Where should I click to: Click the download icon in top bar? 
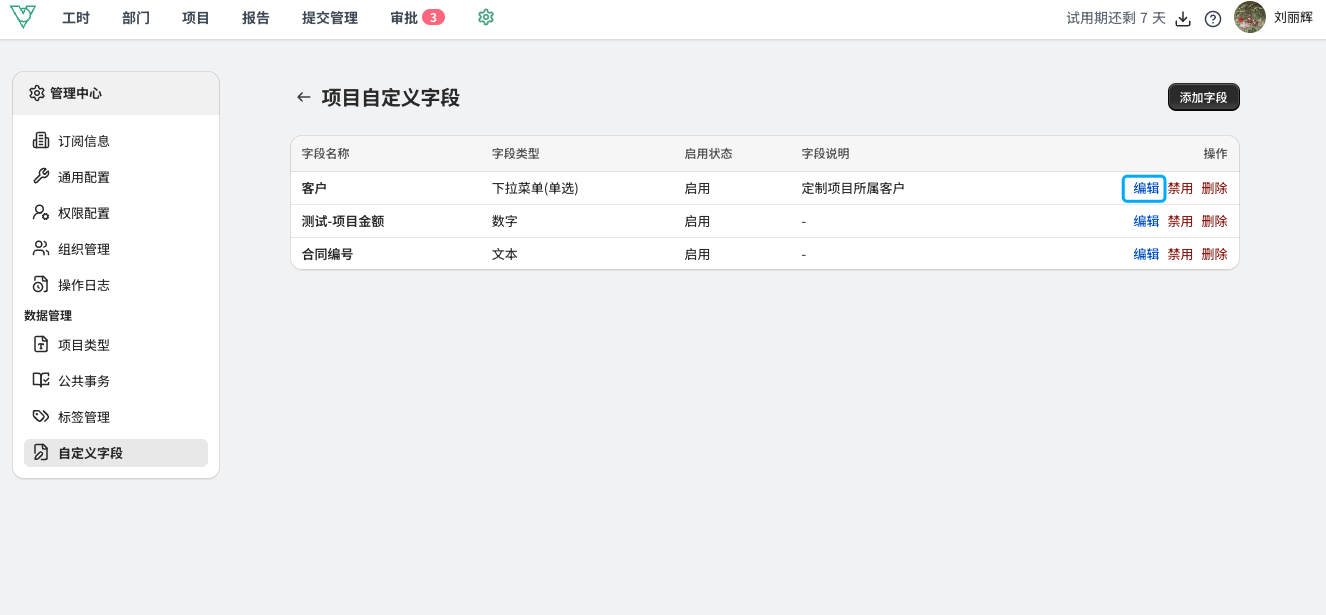pos(1183,18)
